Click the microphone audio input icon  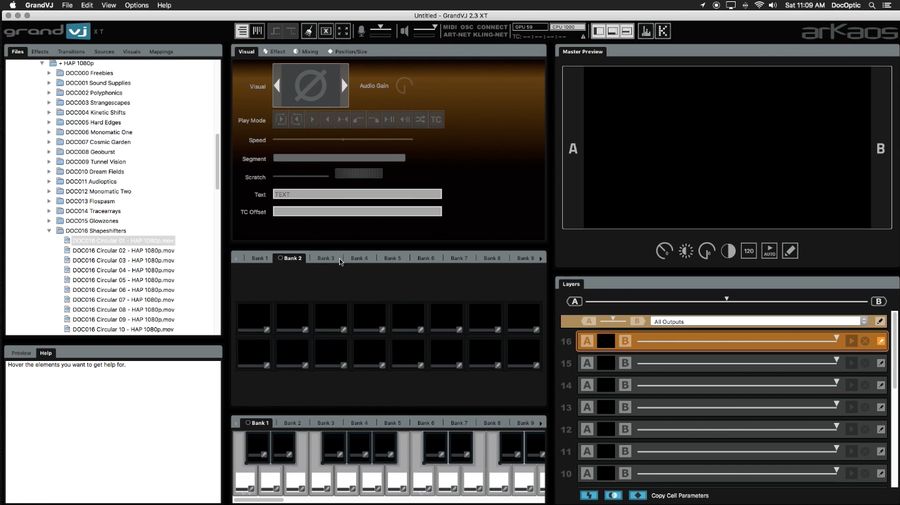(x=361, y=31)
